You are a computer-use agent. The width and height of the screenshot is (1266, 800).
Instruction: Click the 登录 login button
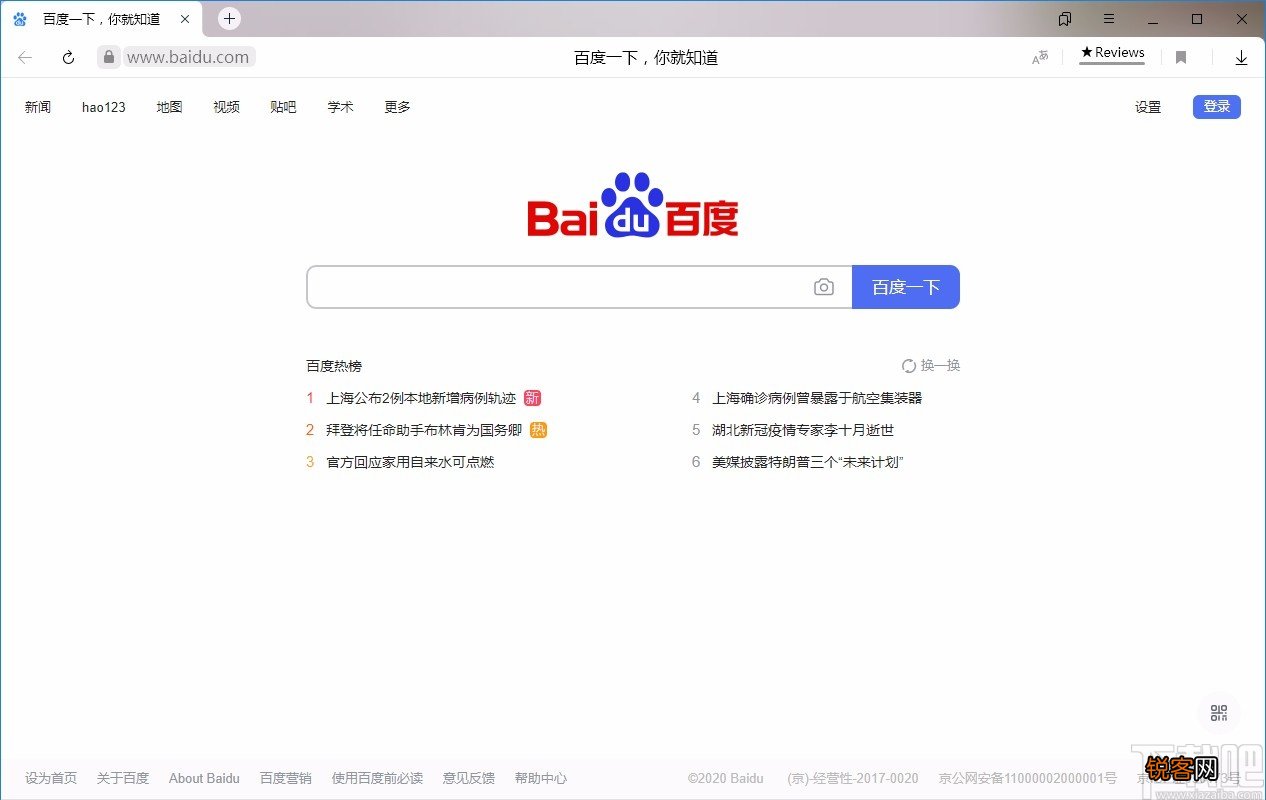(1217, 107)
